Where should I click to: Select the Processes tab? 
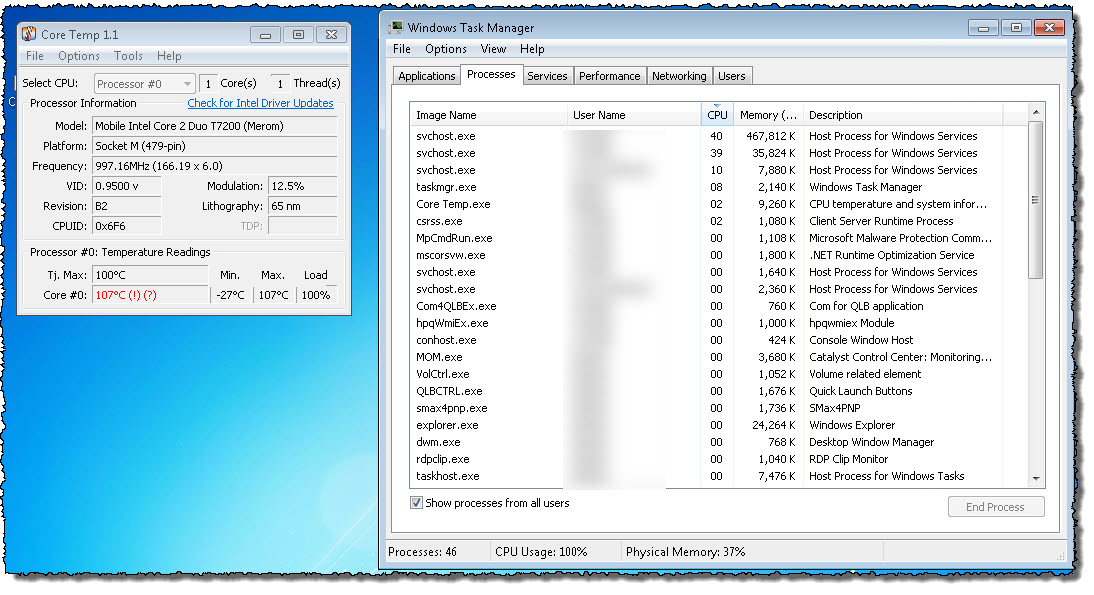(491, 75)
